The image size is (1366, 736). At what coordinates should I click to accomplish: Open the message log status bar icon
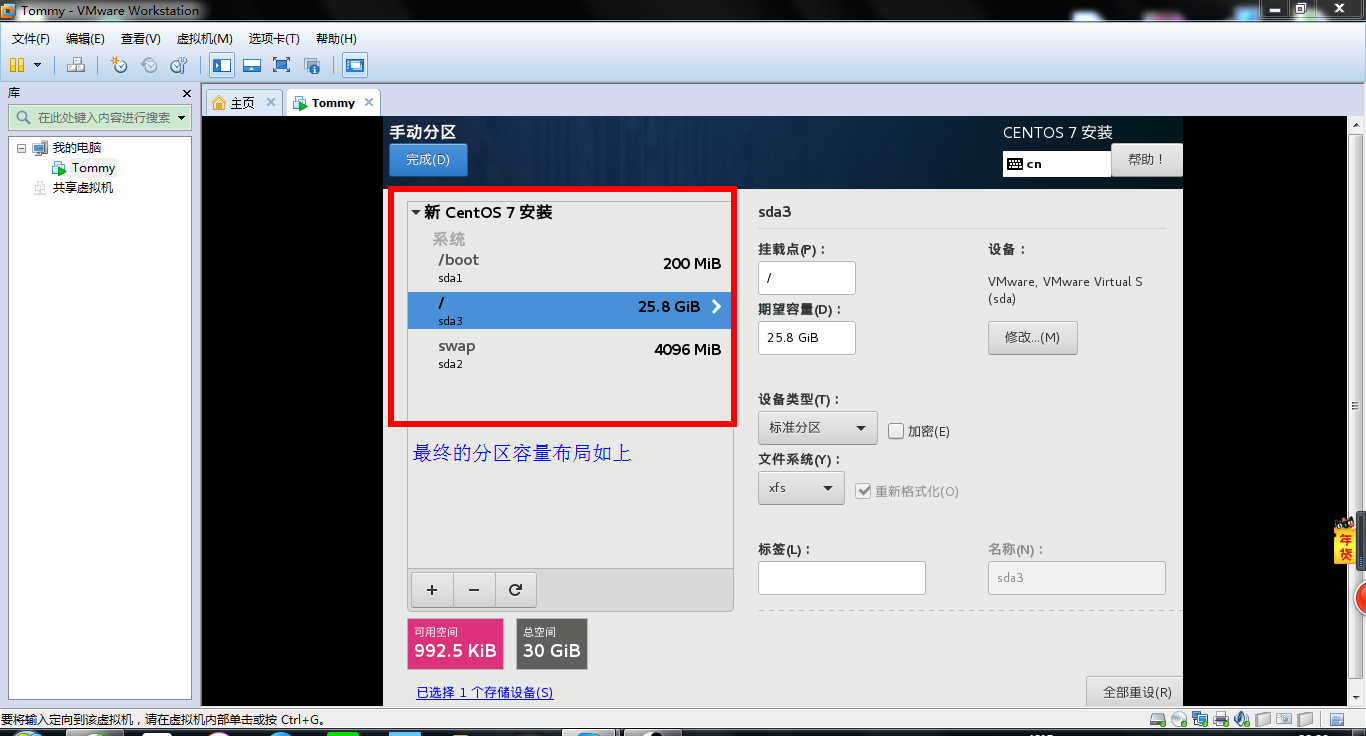pos(1337,719)
